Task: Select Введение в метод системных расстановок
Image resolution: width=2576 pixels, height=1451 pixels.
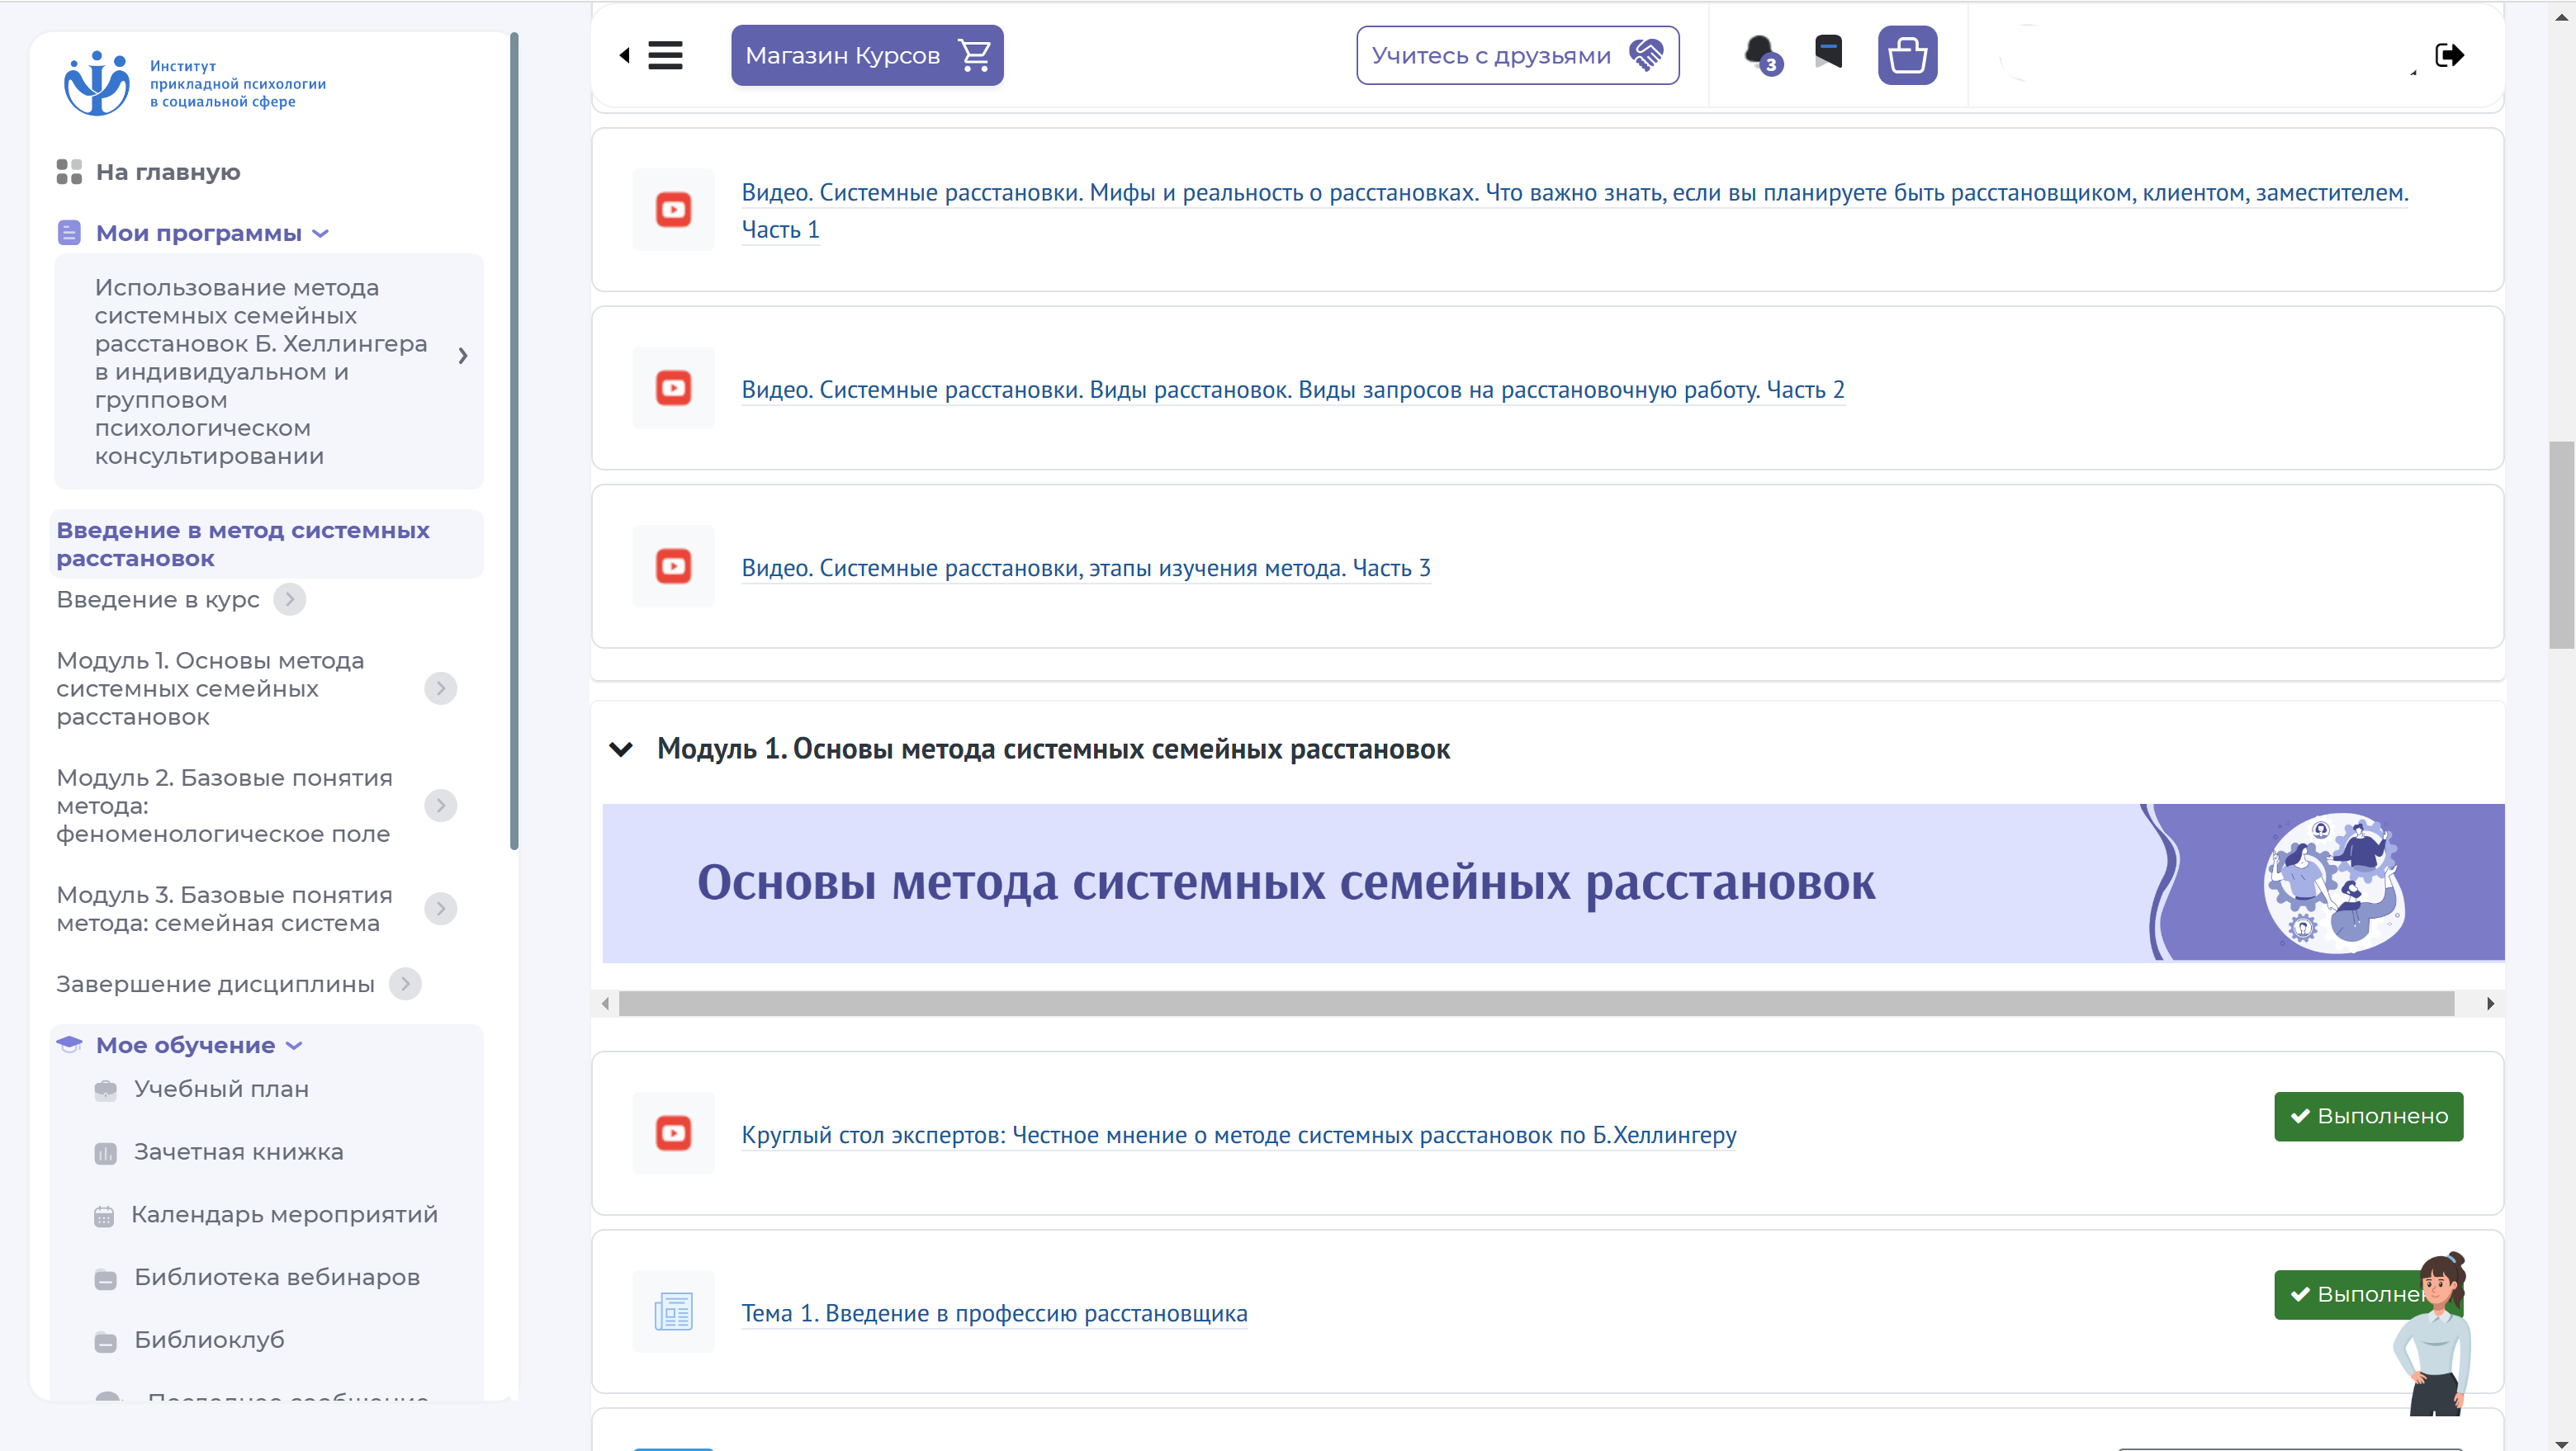Action: tap(265, 544)
